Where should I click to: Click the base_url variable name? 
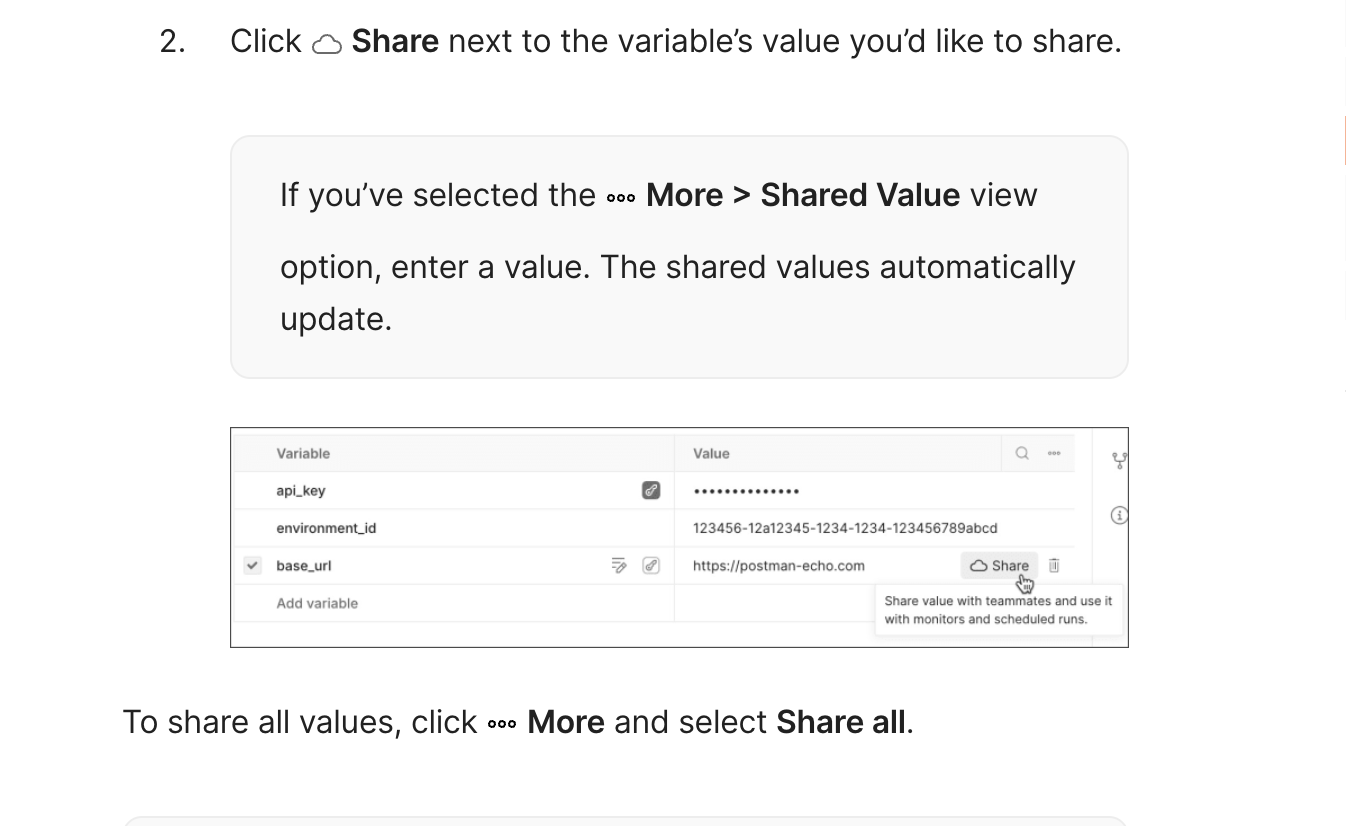[304, 566]
